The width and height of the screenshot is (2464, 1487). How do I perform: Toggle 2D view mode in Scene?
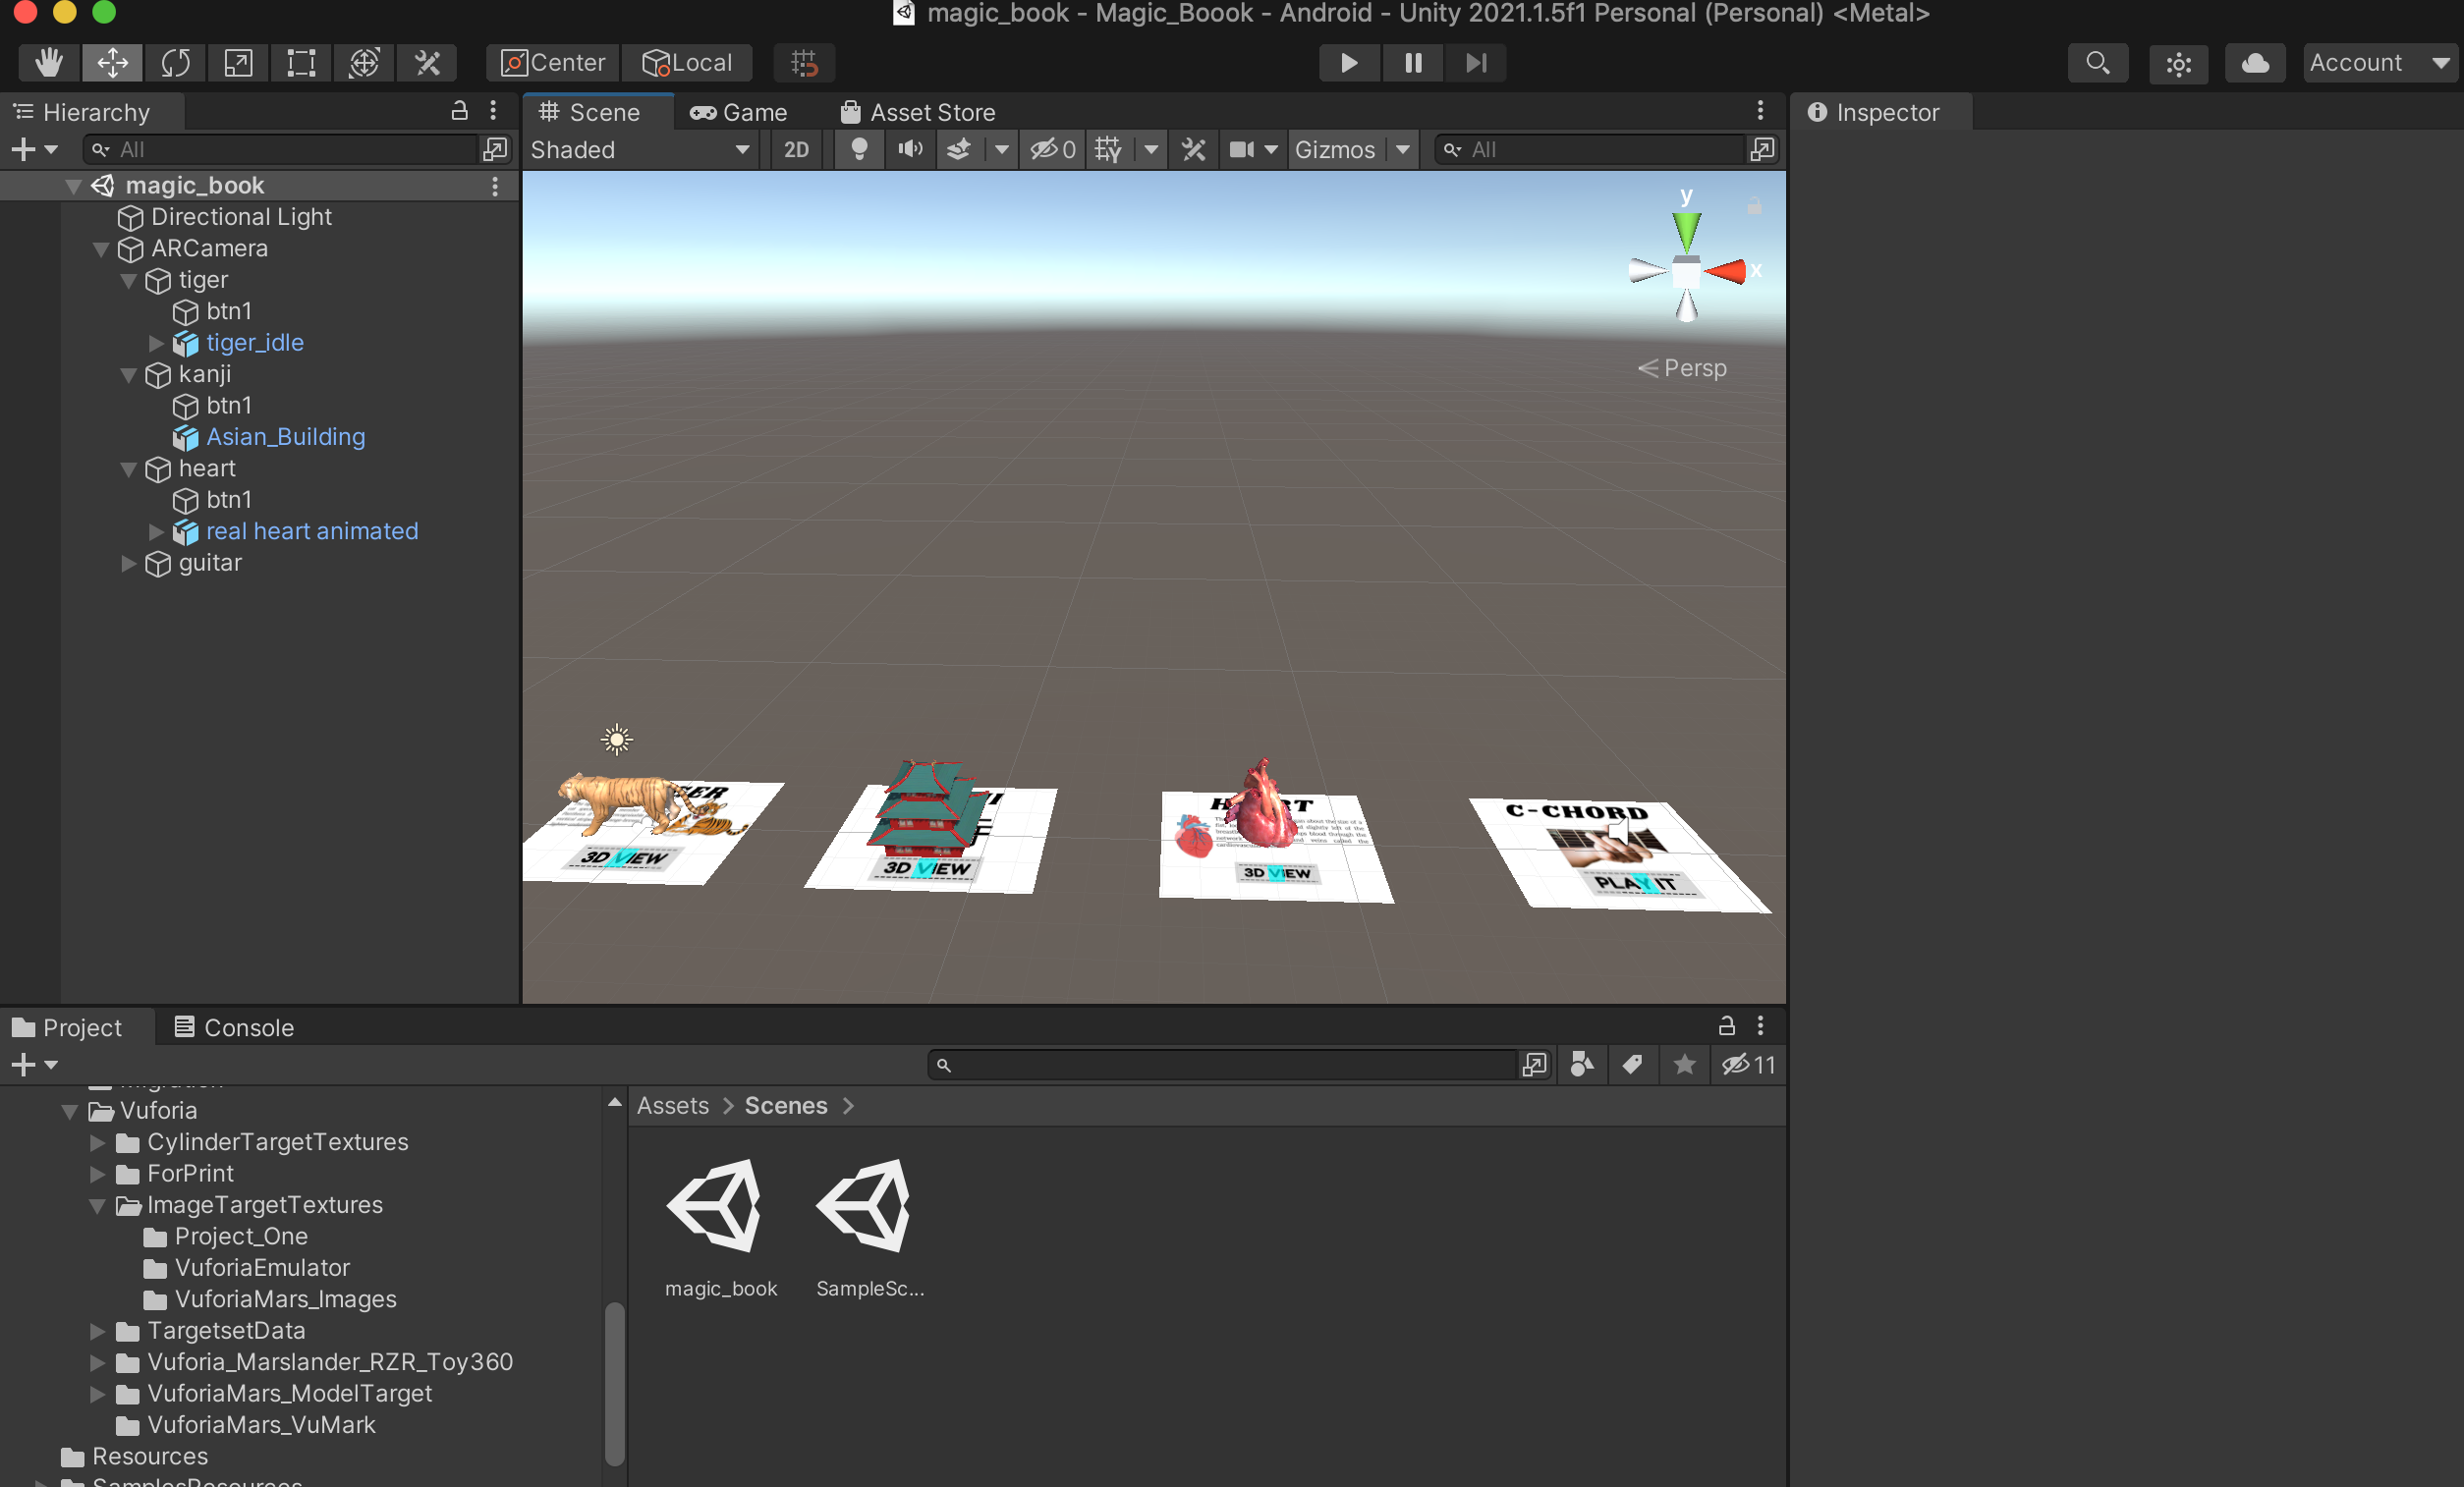(x=796, y=150)
